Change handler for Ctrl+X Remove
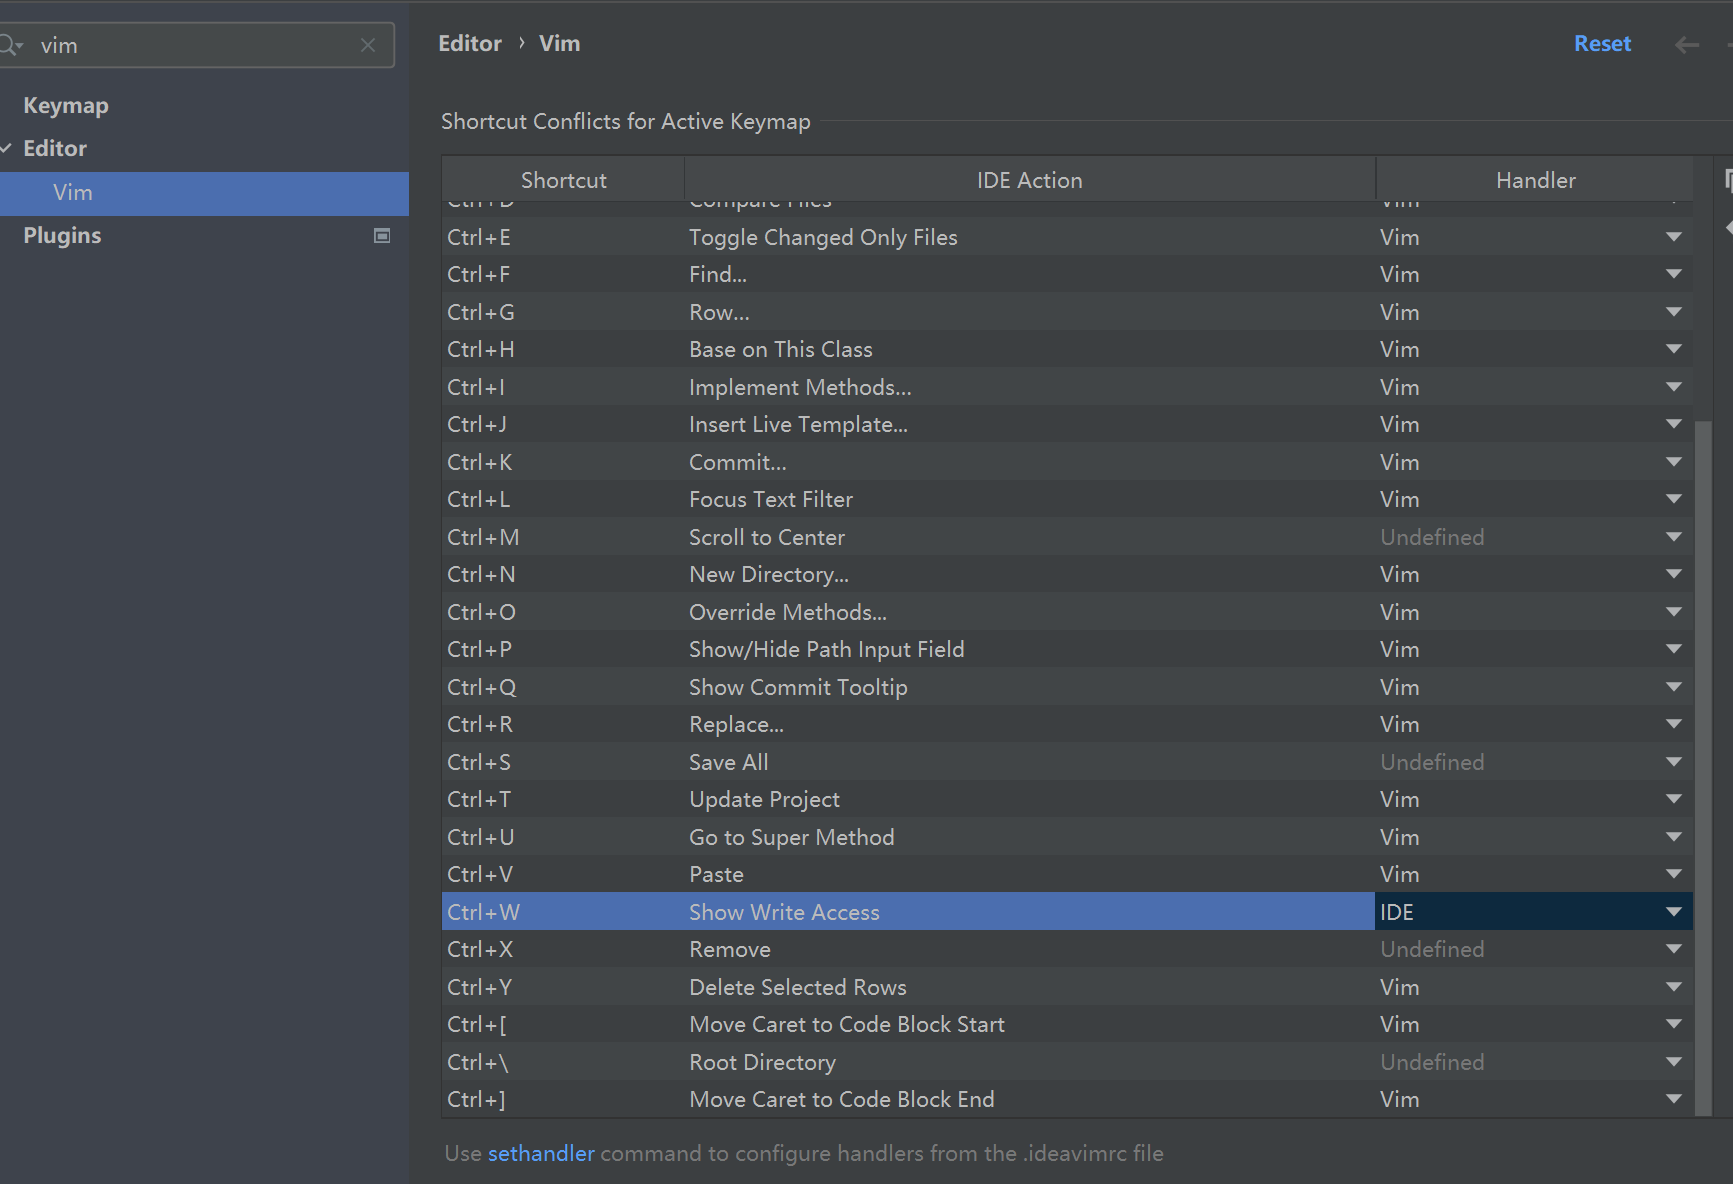Viewport: 1733px width, 1184px height. click(x=1673, y=949)
